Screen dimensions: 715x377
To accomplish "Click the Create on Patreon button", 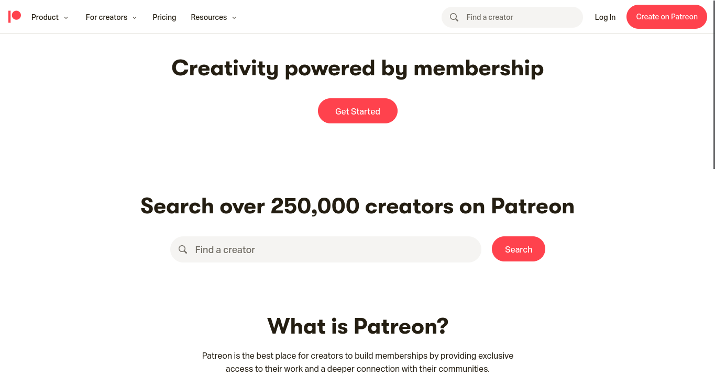I will click(x=667, y=17).
